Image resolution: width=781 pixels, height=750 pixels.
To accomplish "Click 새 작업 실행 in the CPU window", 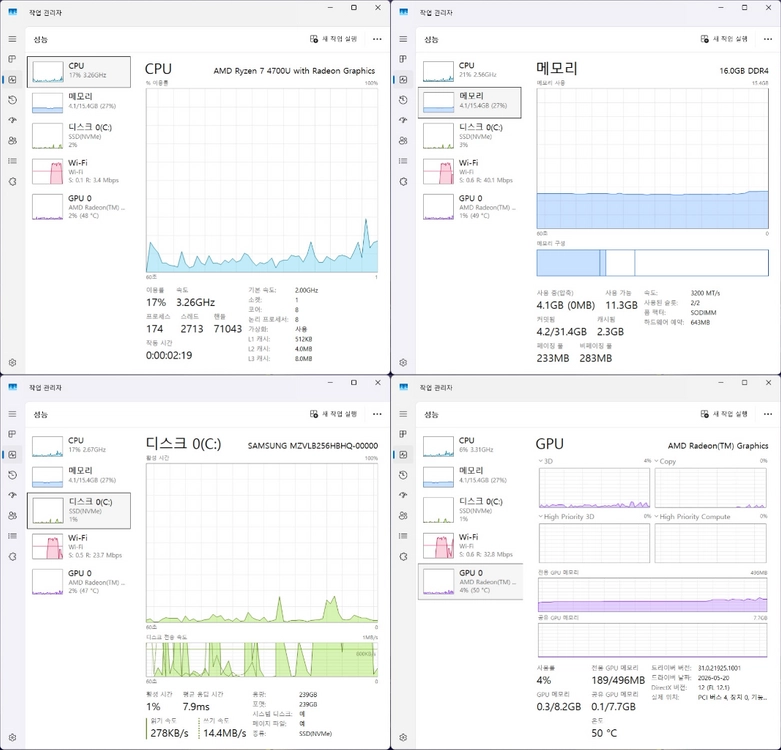I will click(333, 39).
